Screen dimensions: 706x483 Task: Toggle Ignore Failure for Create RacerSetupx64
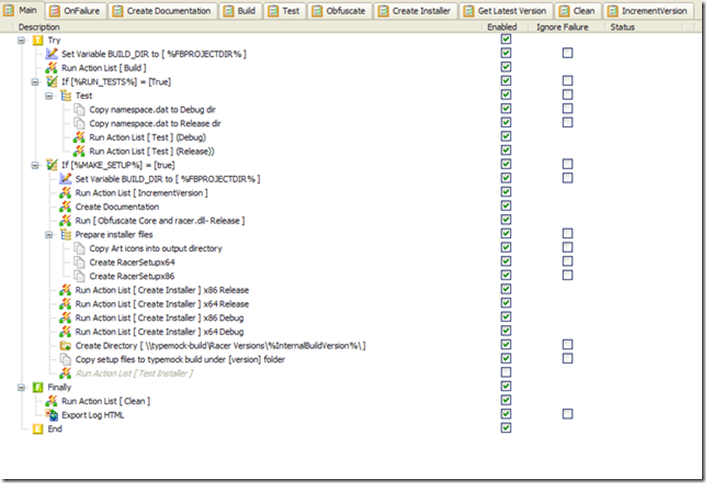coord(568,261)
